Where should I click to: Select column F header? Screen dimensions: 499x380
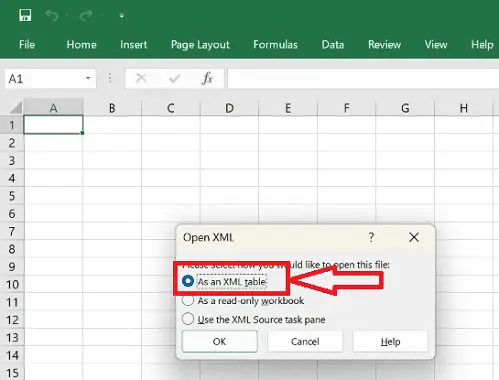(347, 108)
